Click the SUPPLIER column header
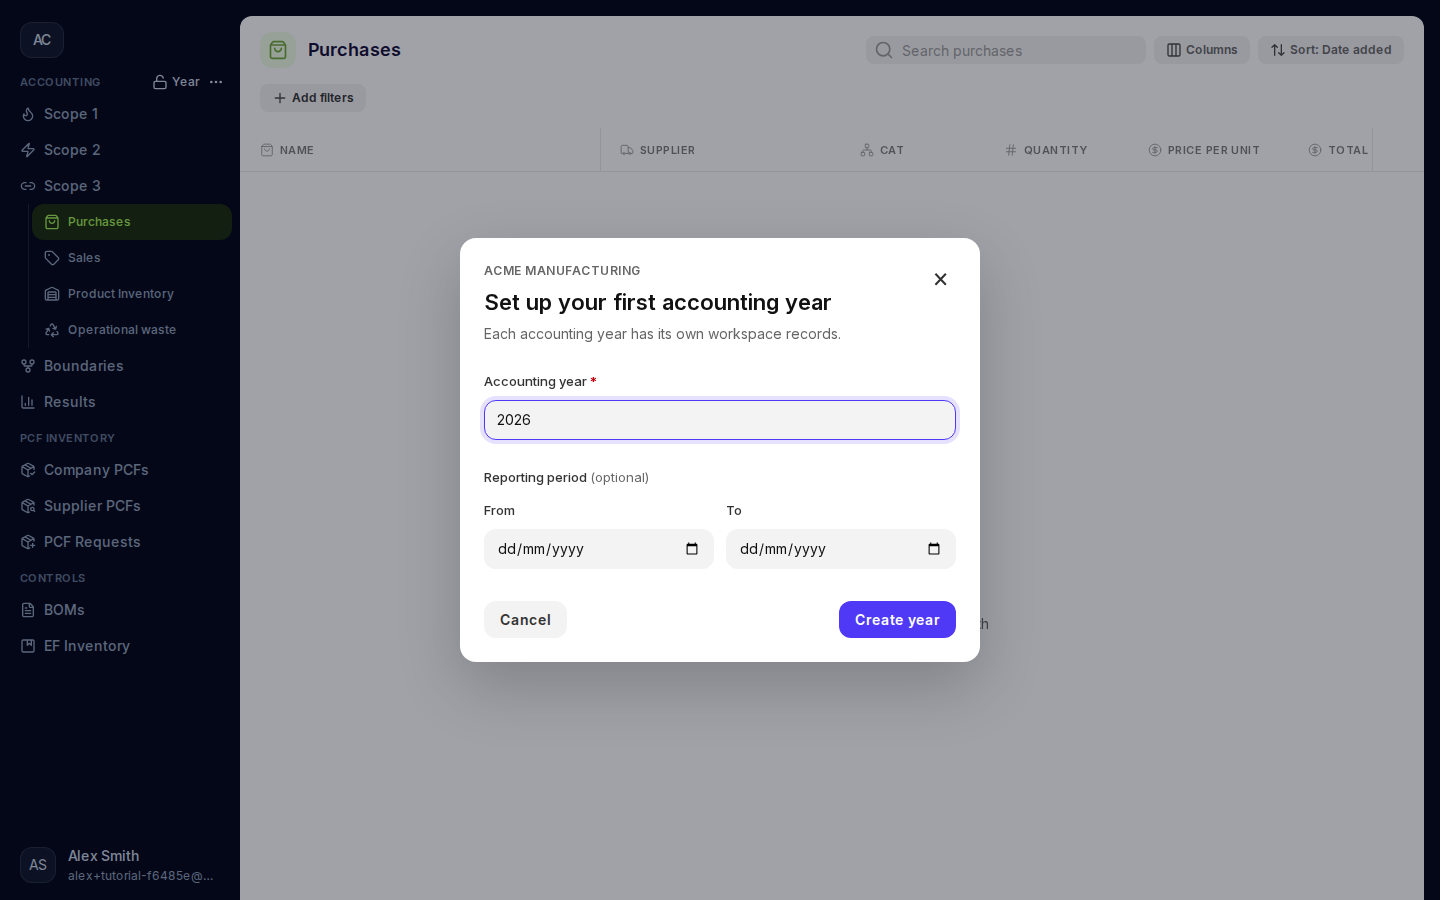This screenshot has height=900, width=1440. [658, 150]
